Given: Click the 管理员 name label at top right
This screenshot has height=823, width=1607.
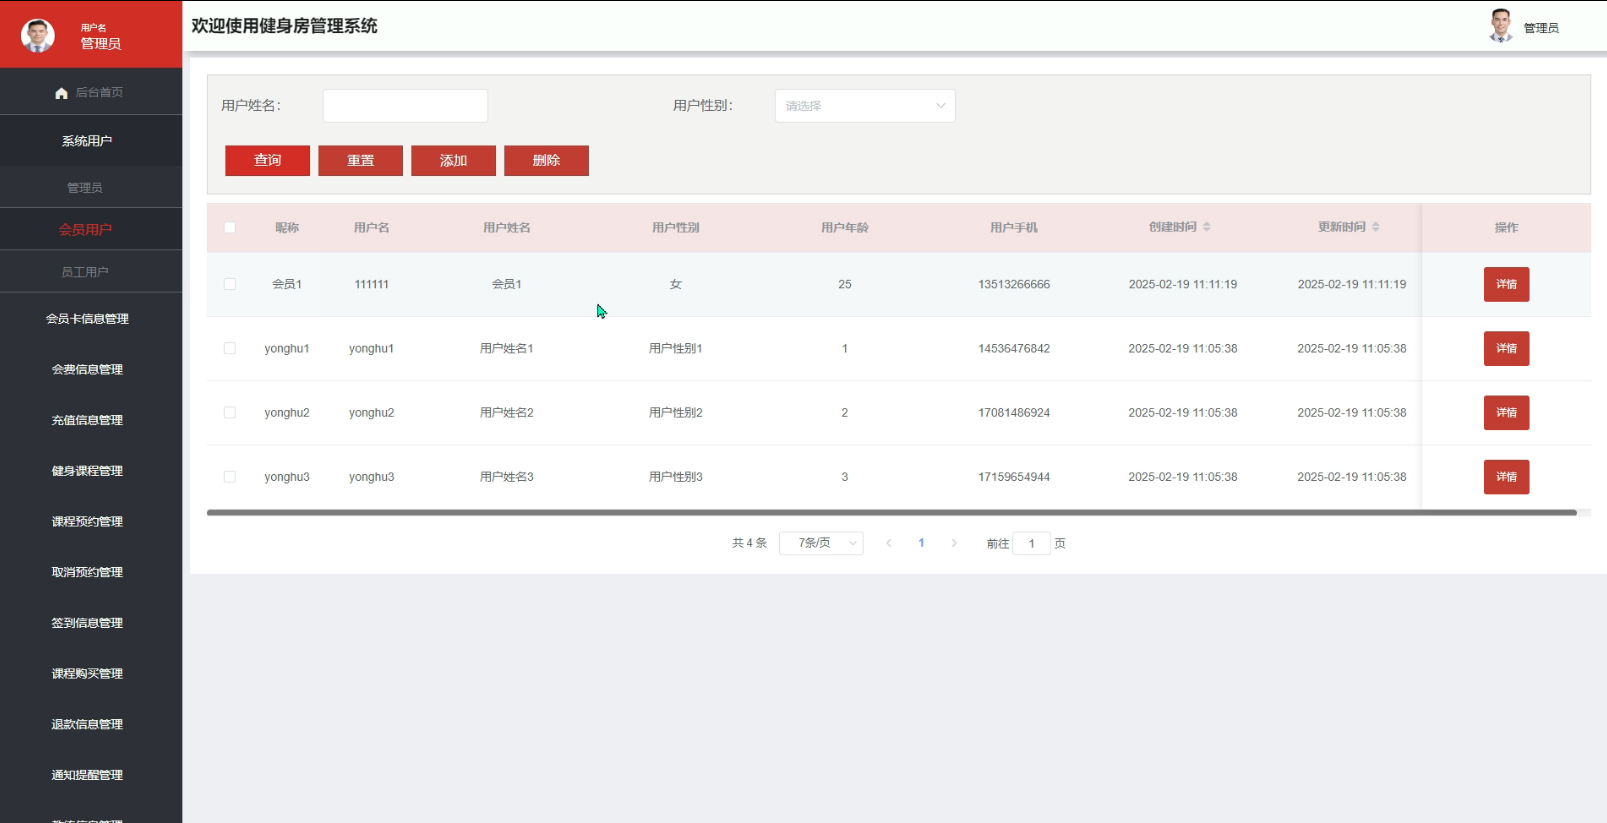Looking at the screenshot, I should [1541, 28].
